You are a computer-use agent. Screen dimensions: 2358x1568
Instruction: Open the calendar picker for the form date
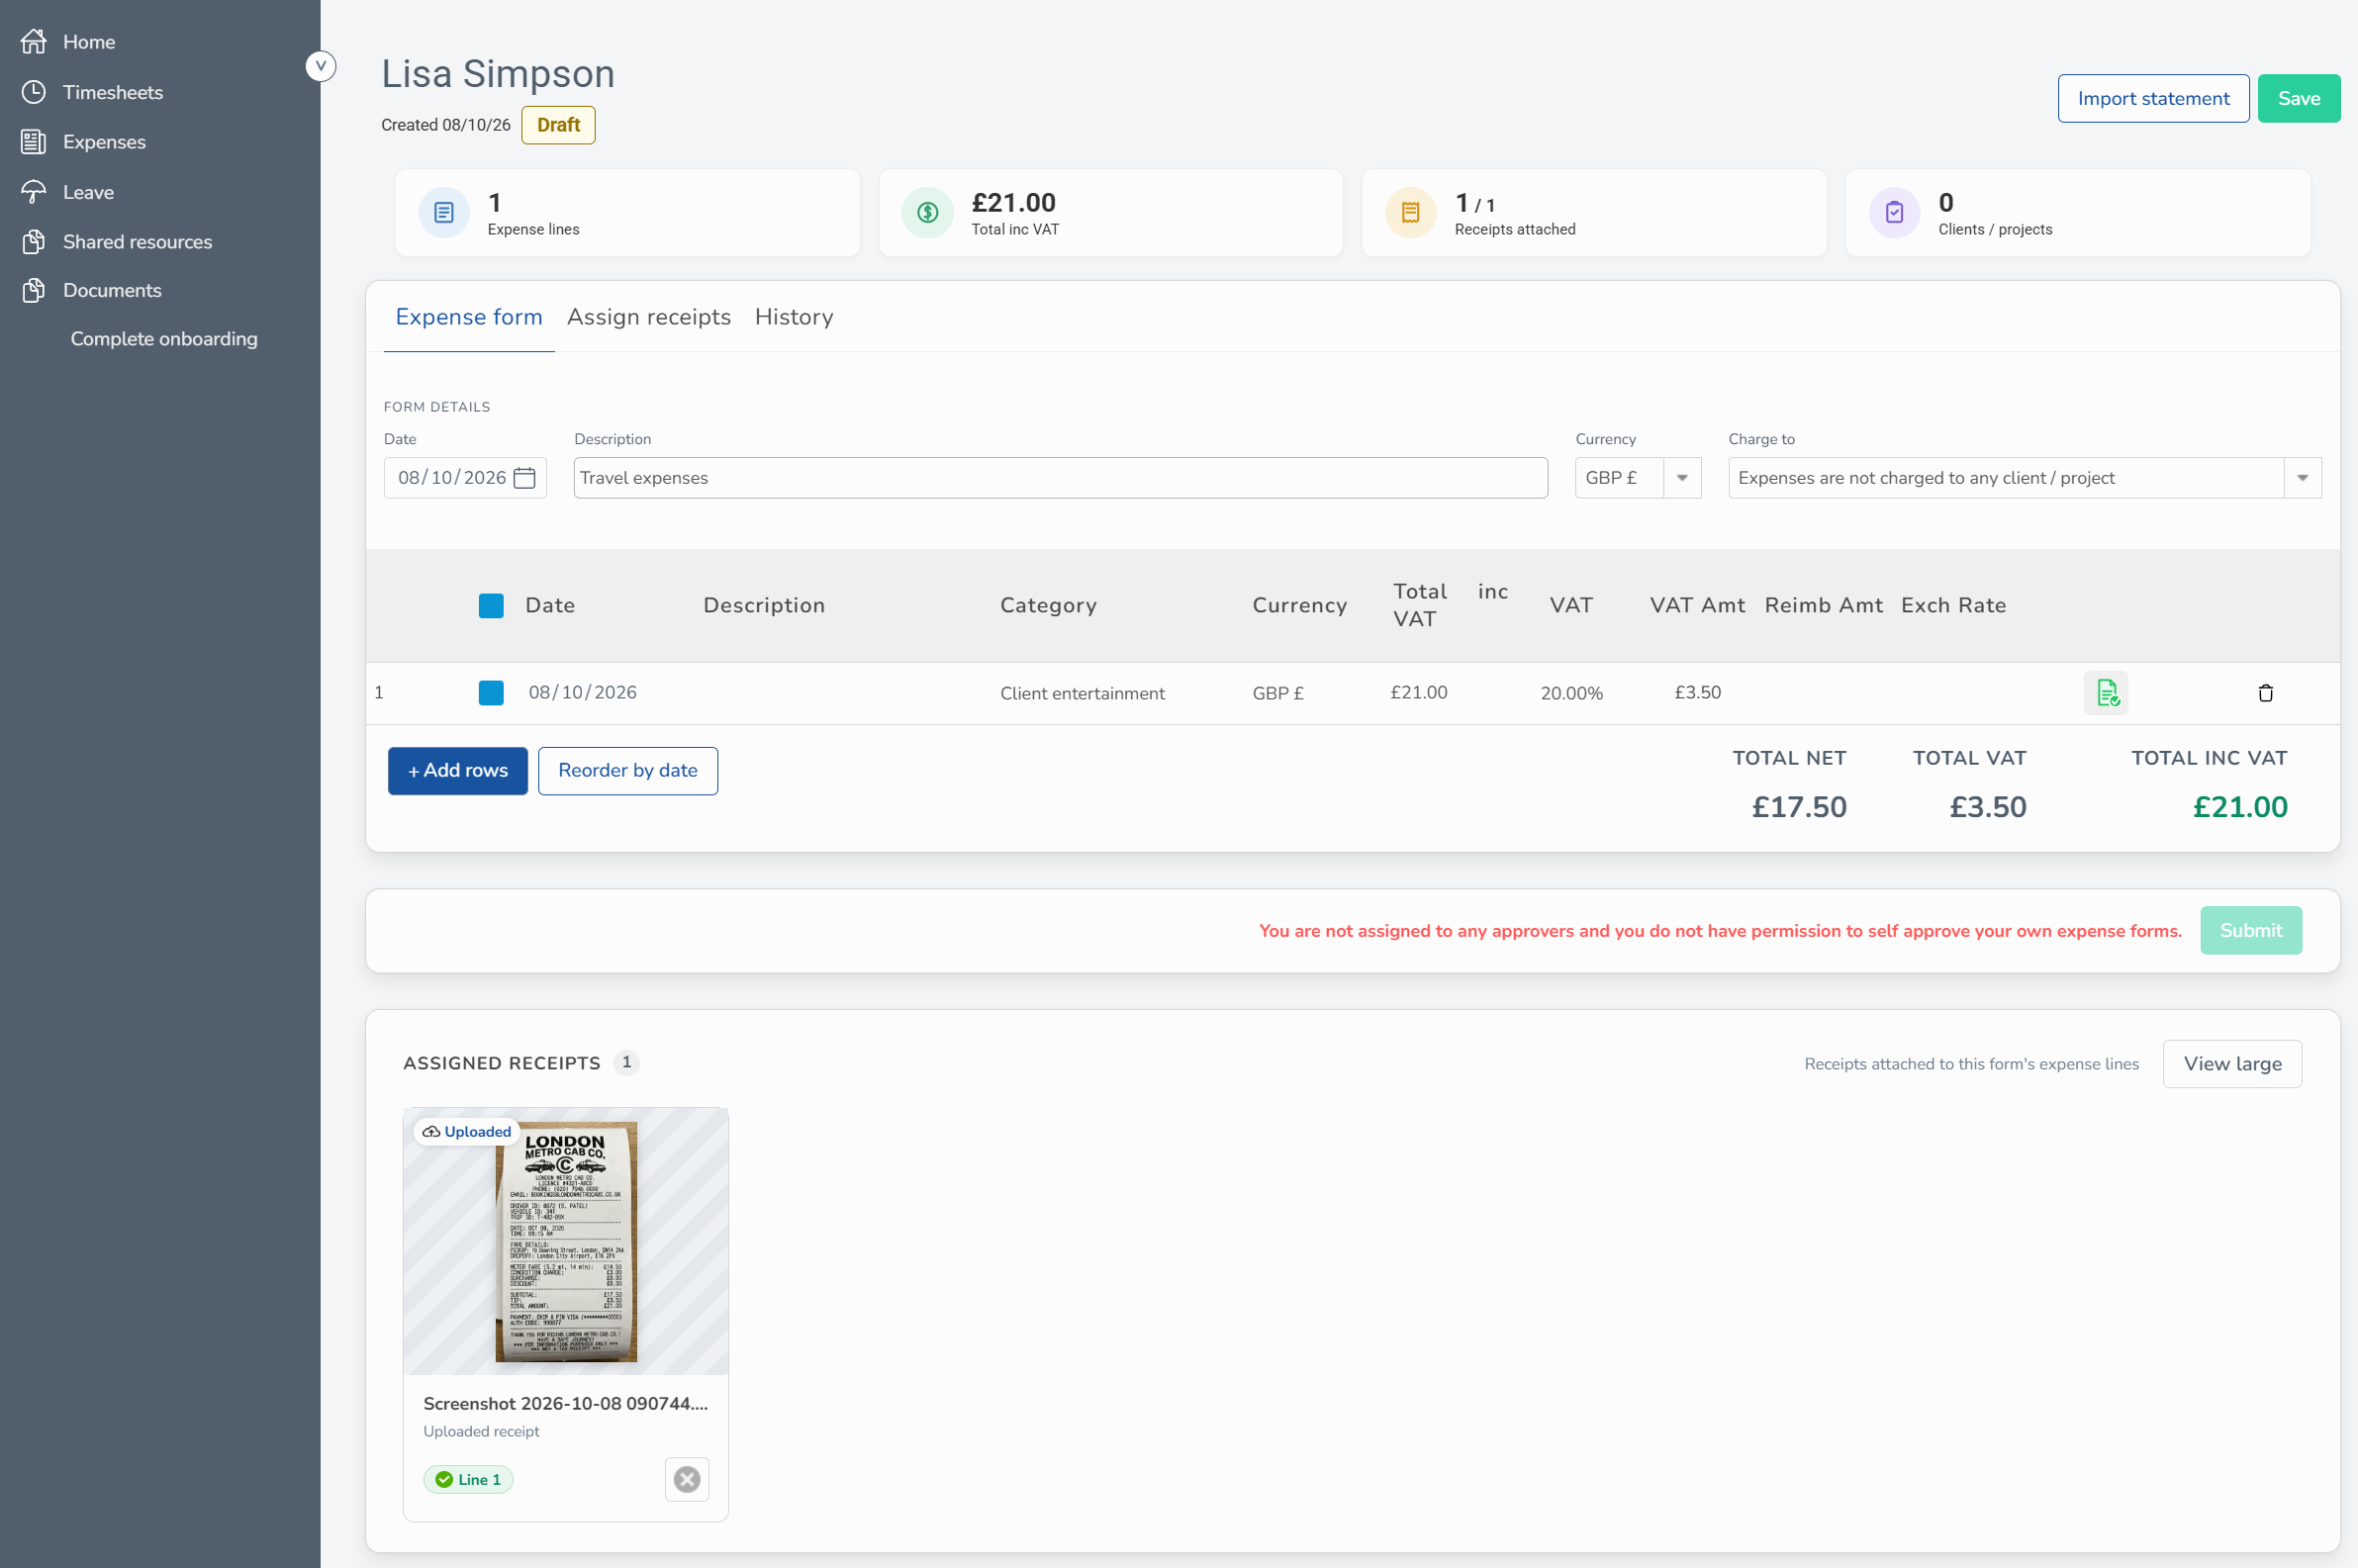coord(524,478)
